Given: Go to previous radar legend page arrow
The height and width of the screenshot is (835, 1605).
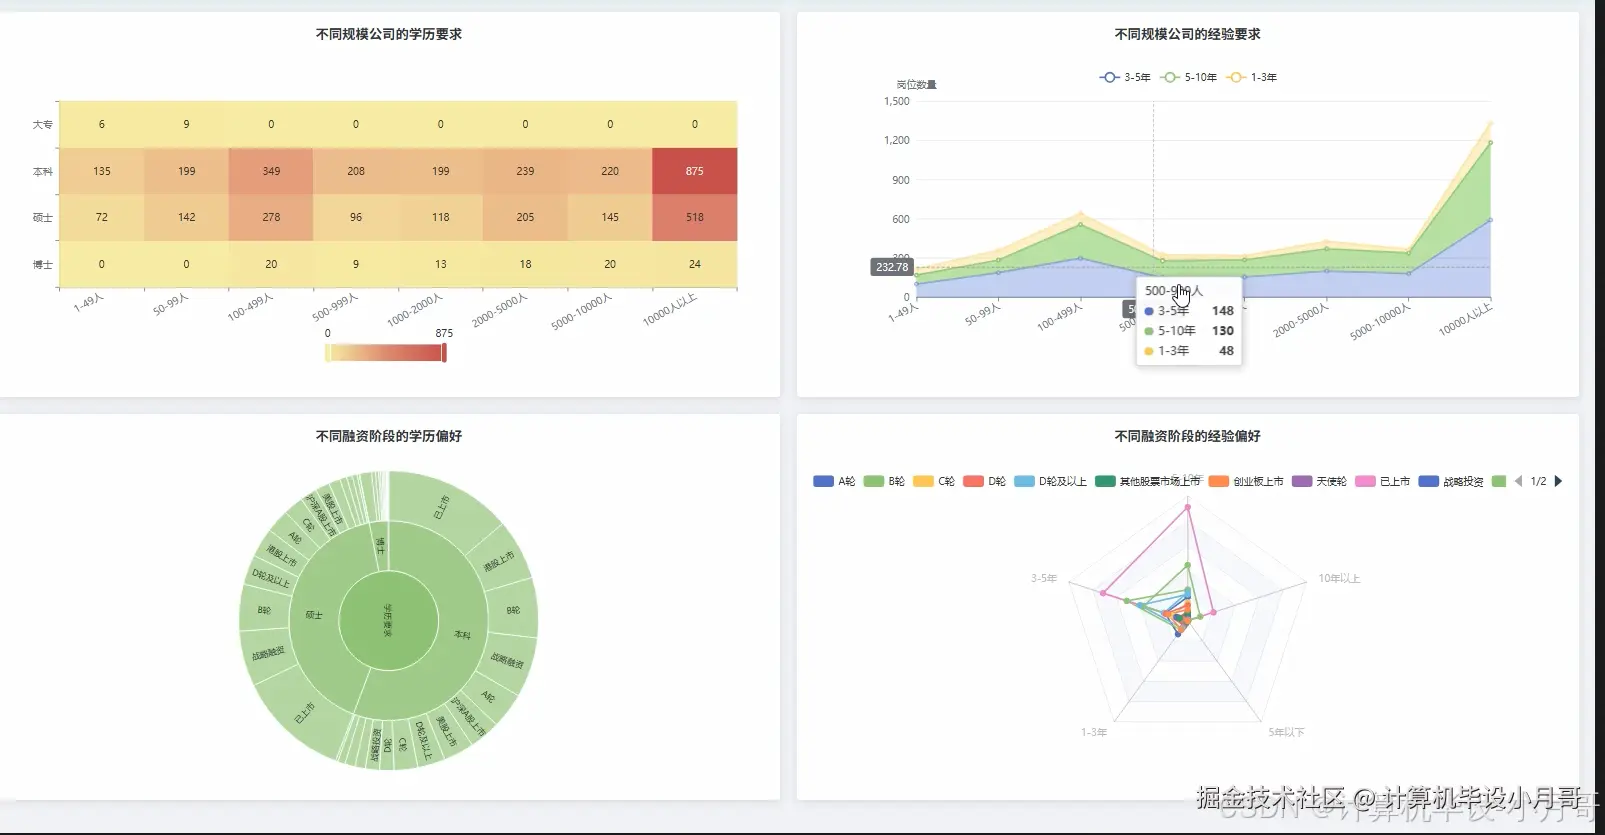Looking at the screenshot, I should [x=1518, y=481].
